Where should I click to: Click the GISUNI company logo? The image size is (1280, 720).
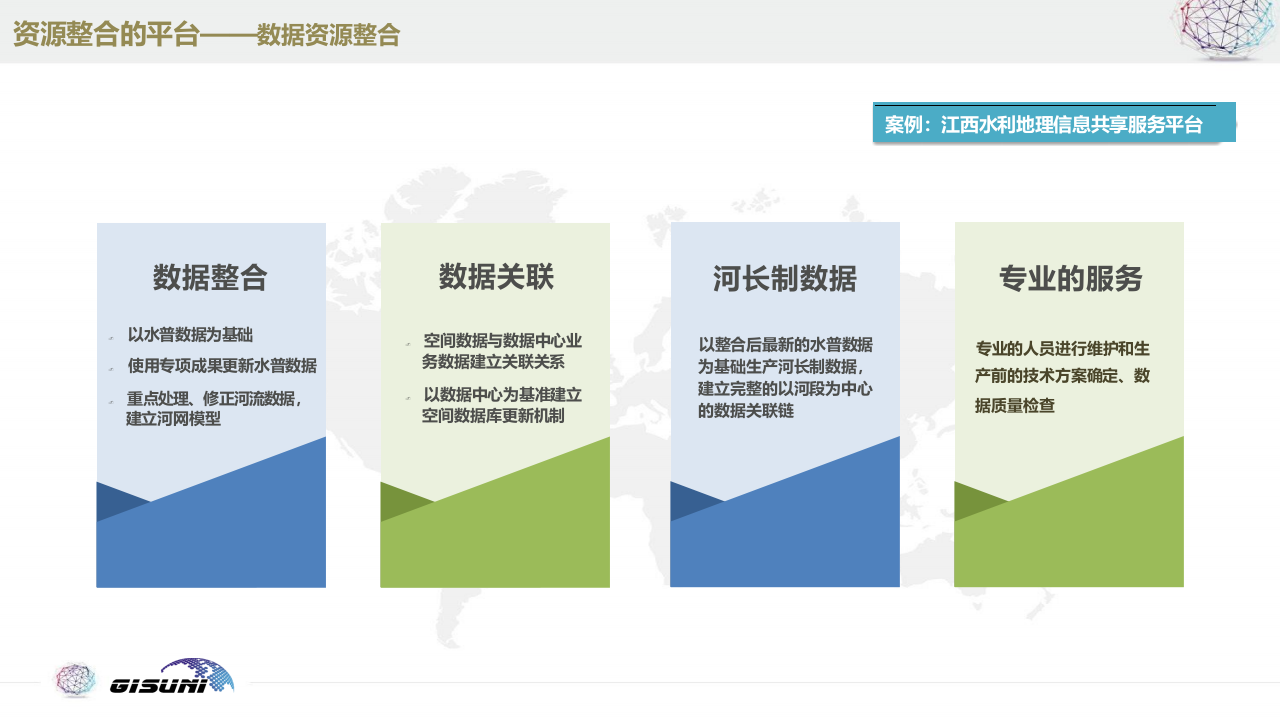coord(172,677)
